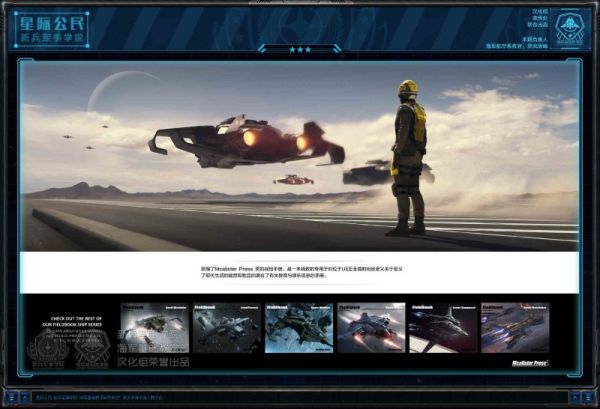Open the sixth Fieldbook ship thumbnail
The width and height of the screenshot is (600, 409).
pyautogui.click(x=515, y=328)
